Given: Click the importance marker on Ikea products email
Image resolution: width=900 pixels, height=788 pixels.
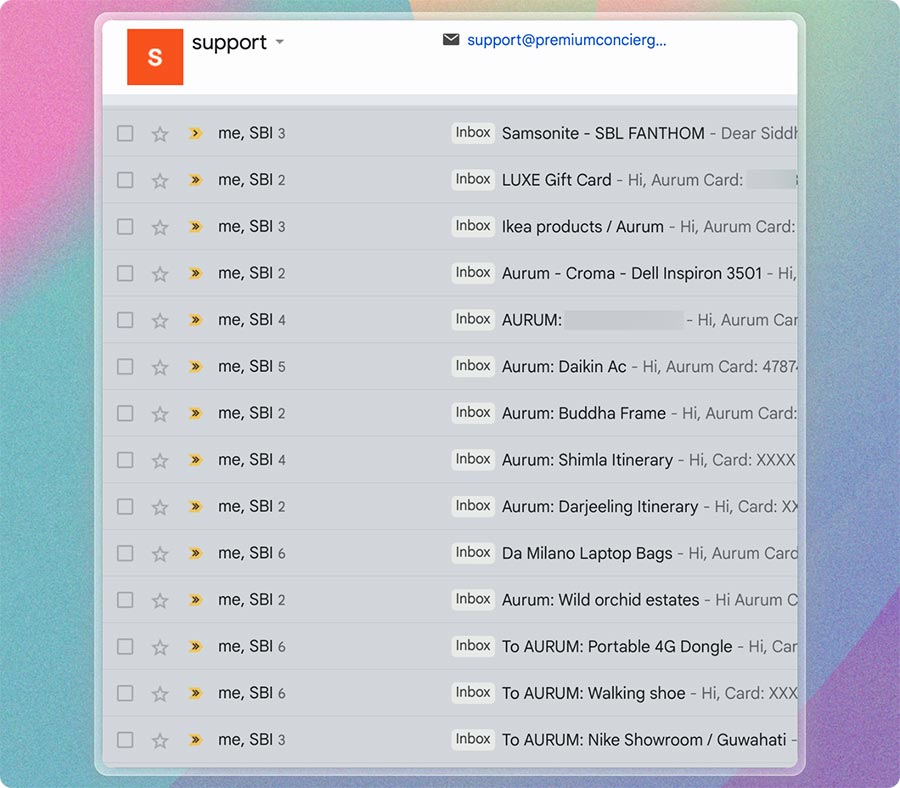Looking at the screenshot, I should (196, 227).
